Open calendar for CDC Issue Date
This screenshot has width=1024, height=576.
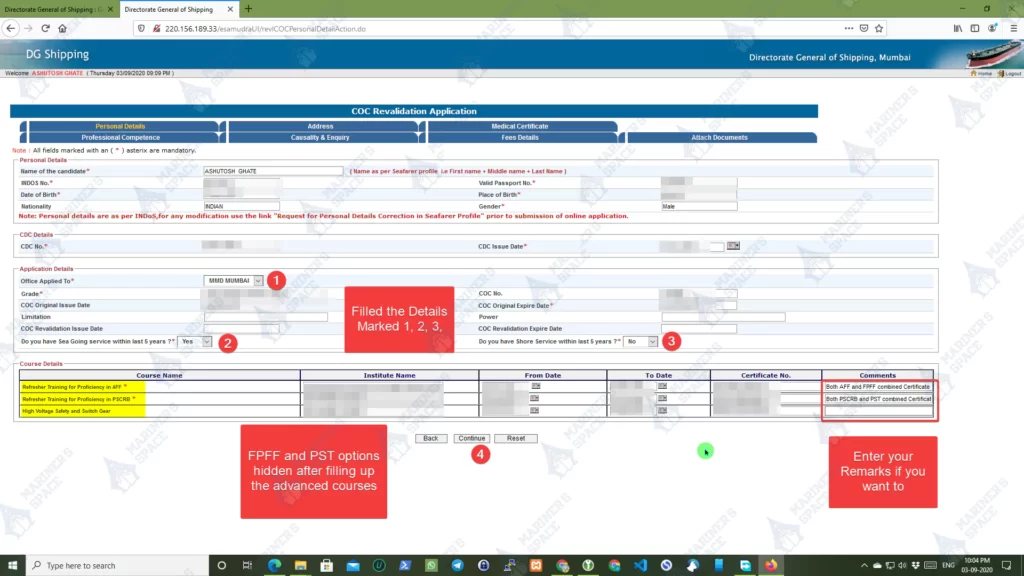tap(733, 246)
